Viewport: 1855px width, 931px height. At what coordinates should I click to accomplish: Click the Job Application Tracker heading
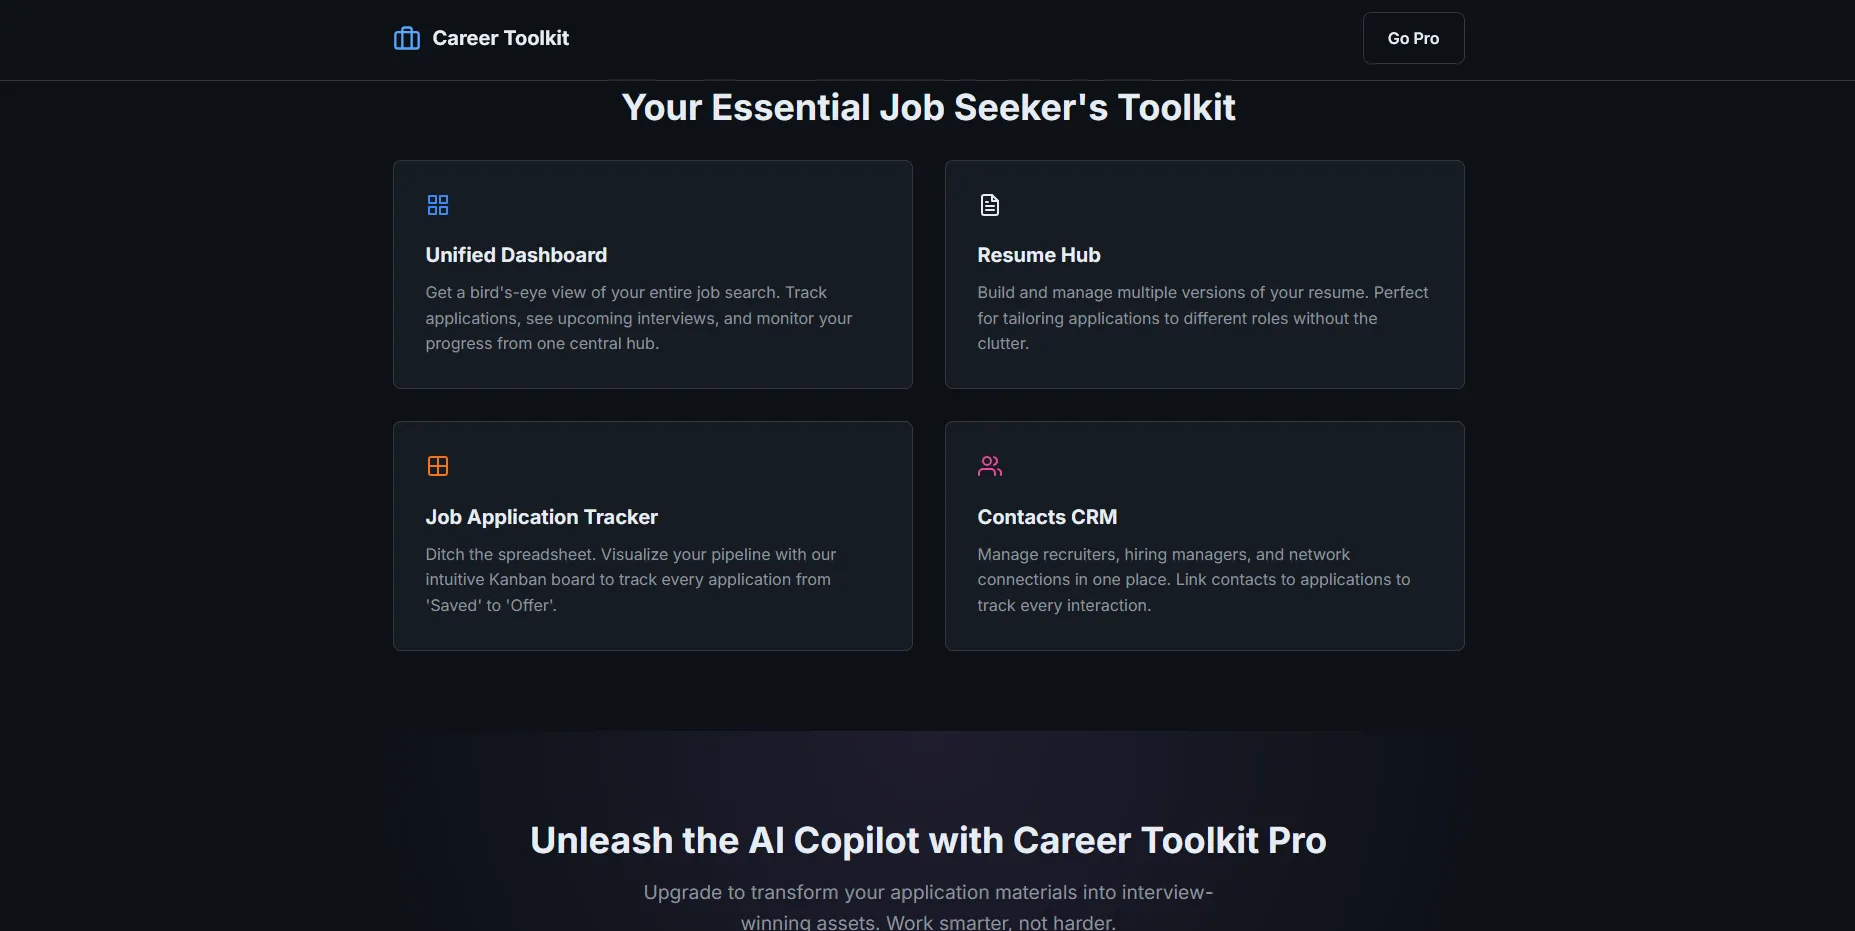tap(541, 517)
